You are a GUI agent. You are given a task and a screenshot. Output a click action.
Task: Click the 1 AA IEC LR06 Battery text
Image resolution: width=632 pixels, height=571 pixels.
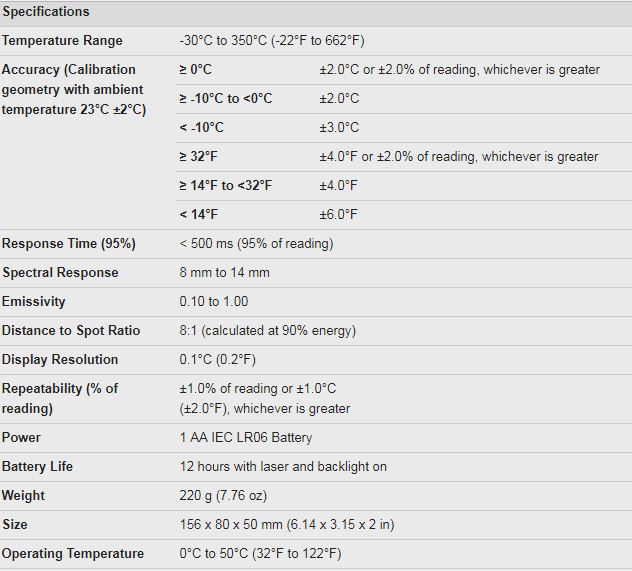coord(246,438)
